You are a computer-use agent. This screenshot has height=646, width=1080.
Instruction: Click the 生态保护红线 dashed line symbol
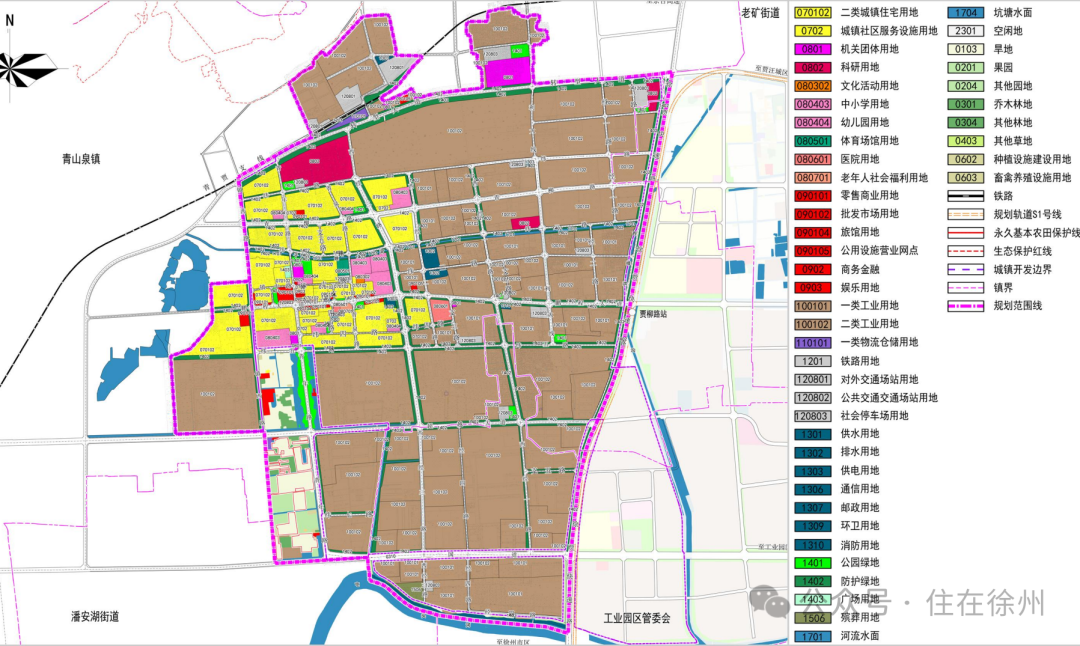tap(966, 251)
